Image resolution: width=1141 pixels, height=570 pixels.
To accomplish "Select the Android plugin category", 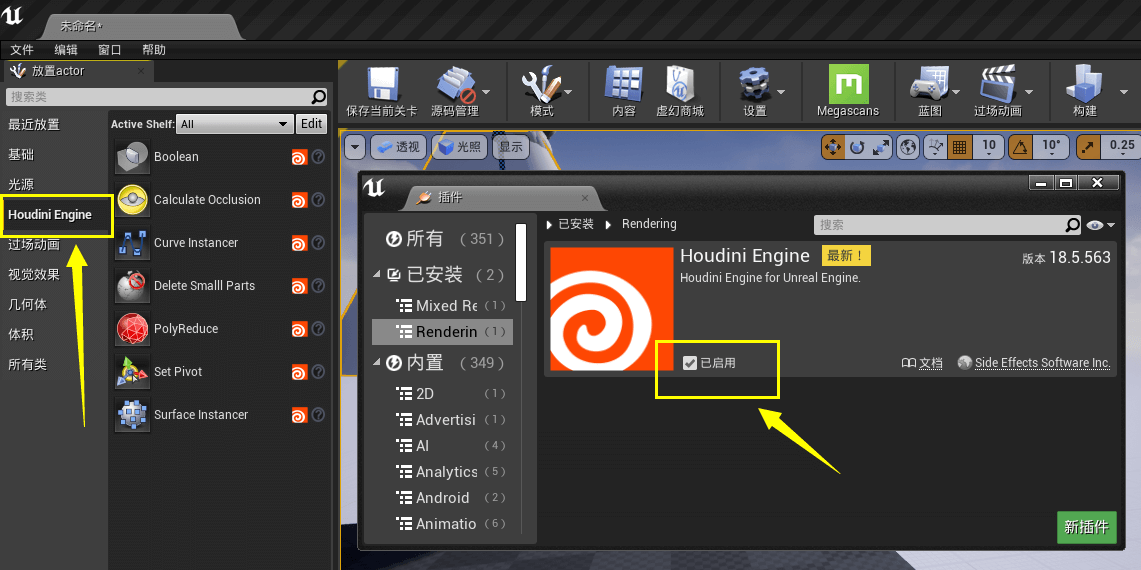I will pos(443,498).
